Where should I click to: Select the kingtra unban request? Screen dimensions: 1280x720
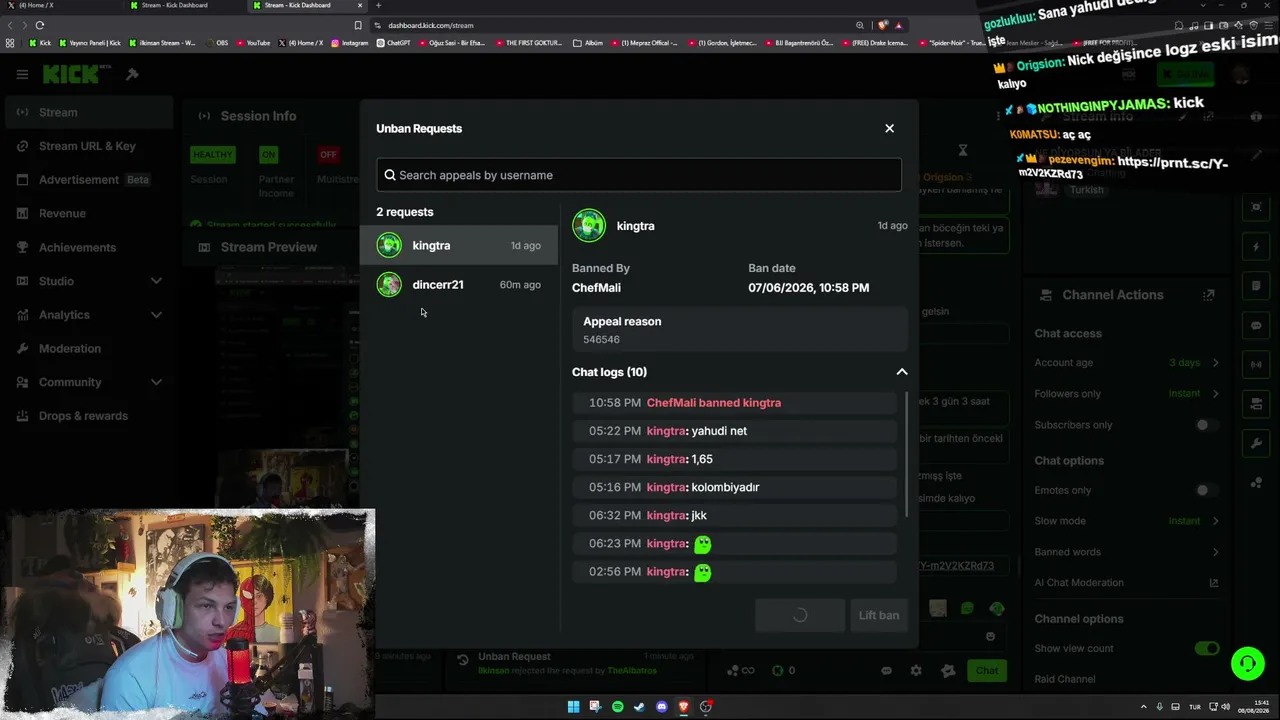[x=459, y=245]
